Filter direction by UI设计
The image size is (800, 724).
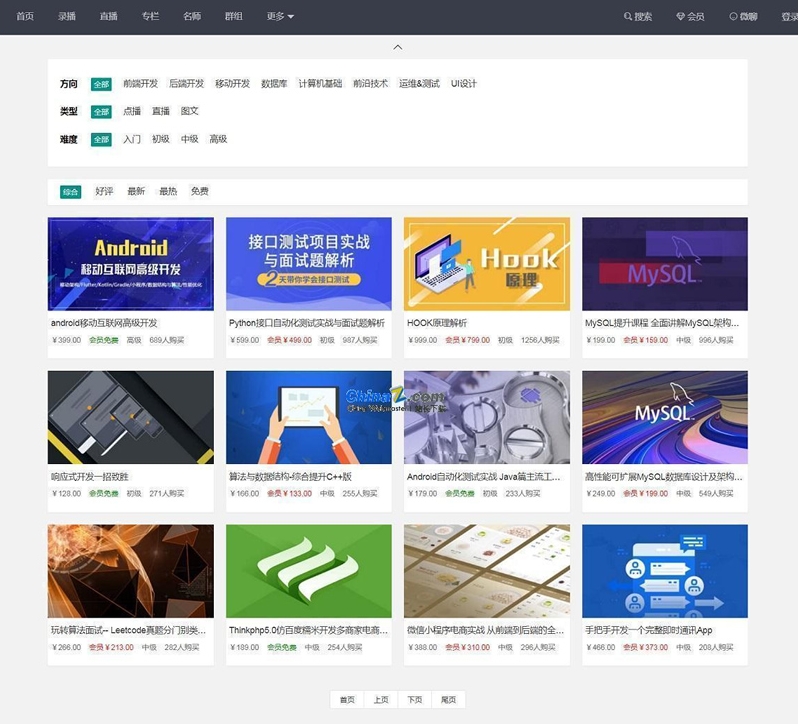[464, 84]
